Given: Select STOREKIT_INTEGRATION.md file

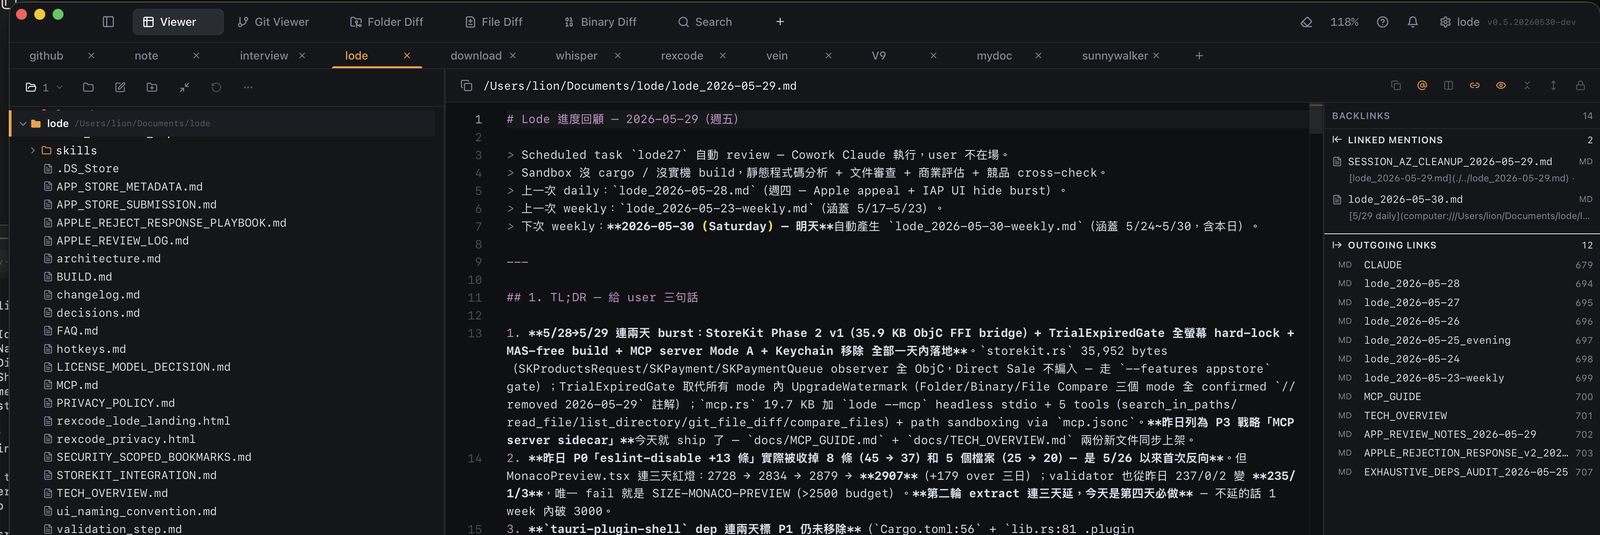Looking at the screenshot, I should pyautogui.click(x=136, y=475).
